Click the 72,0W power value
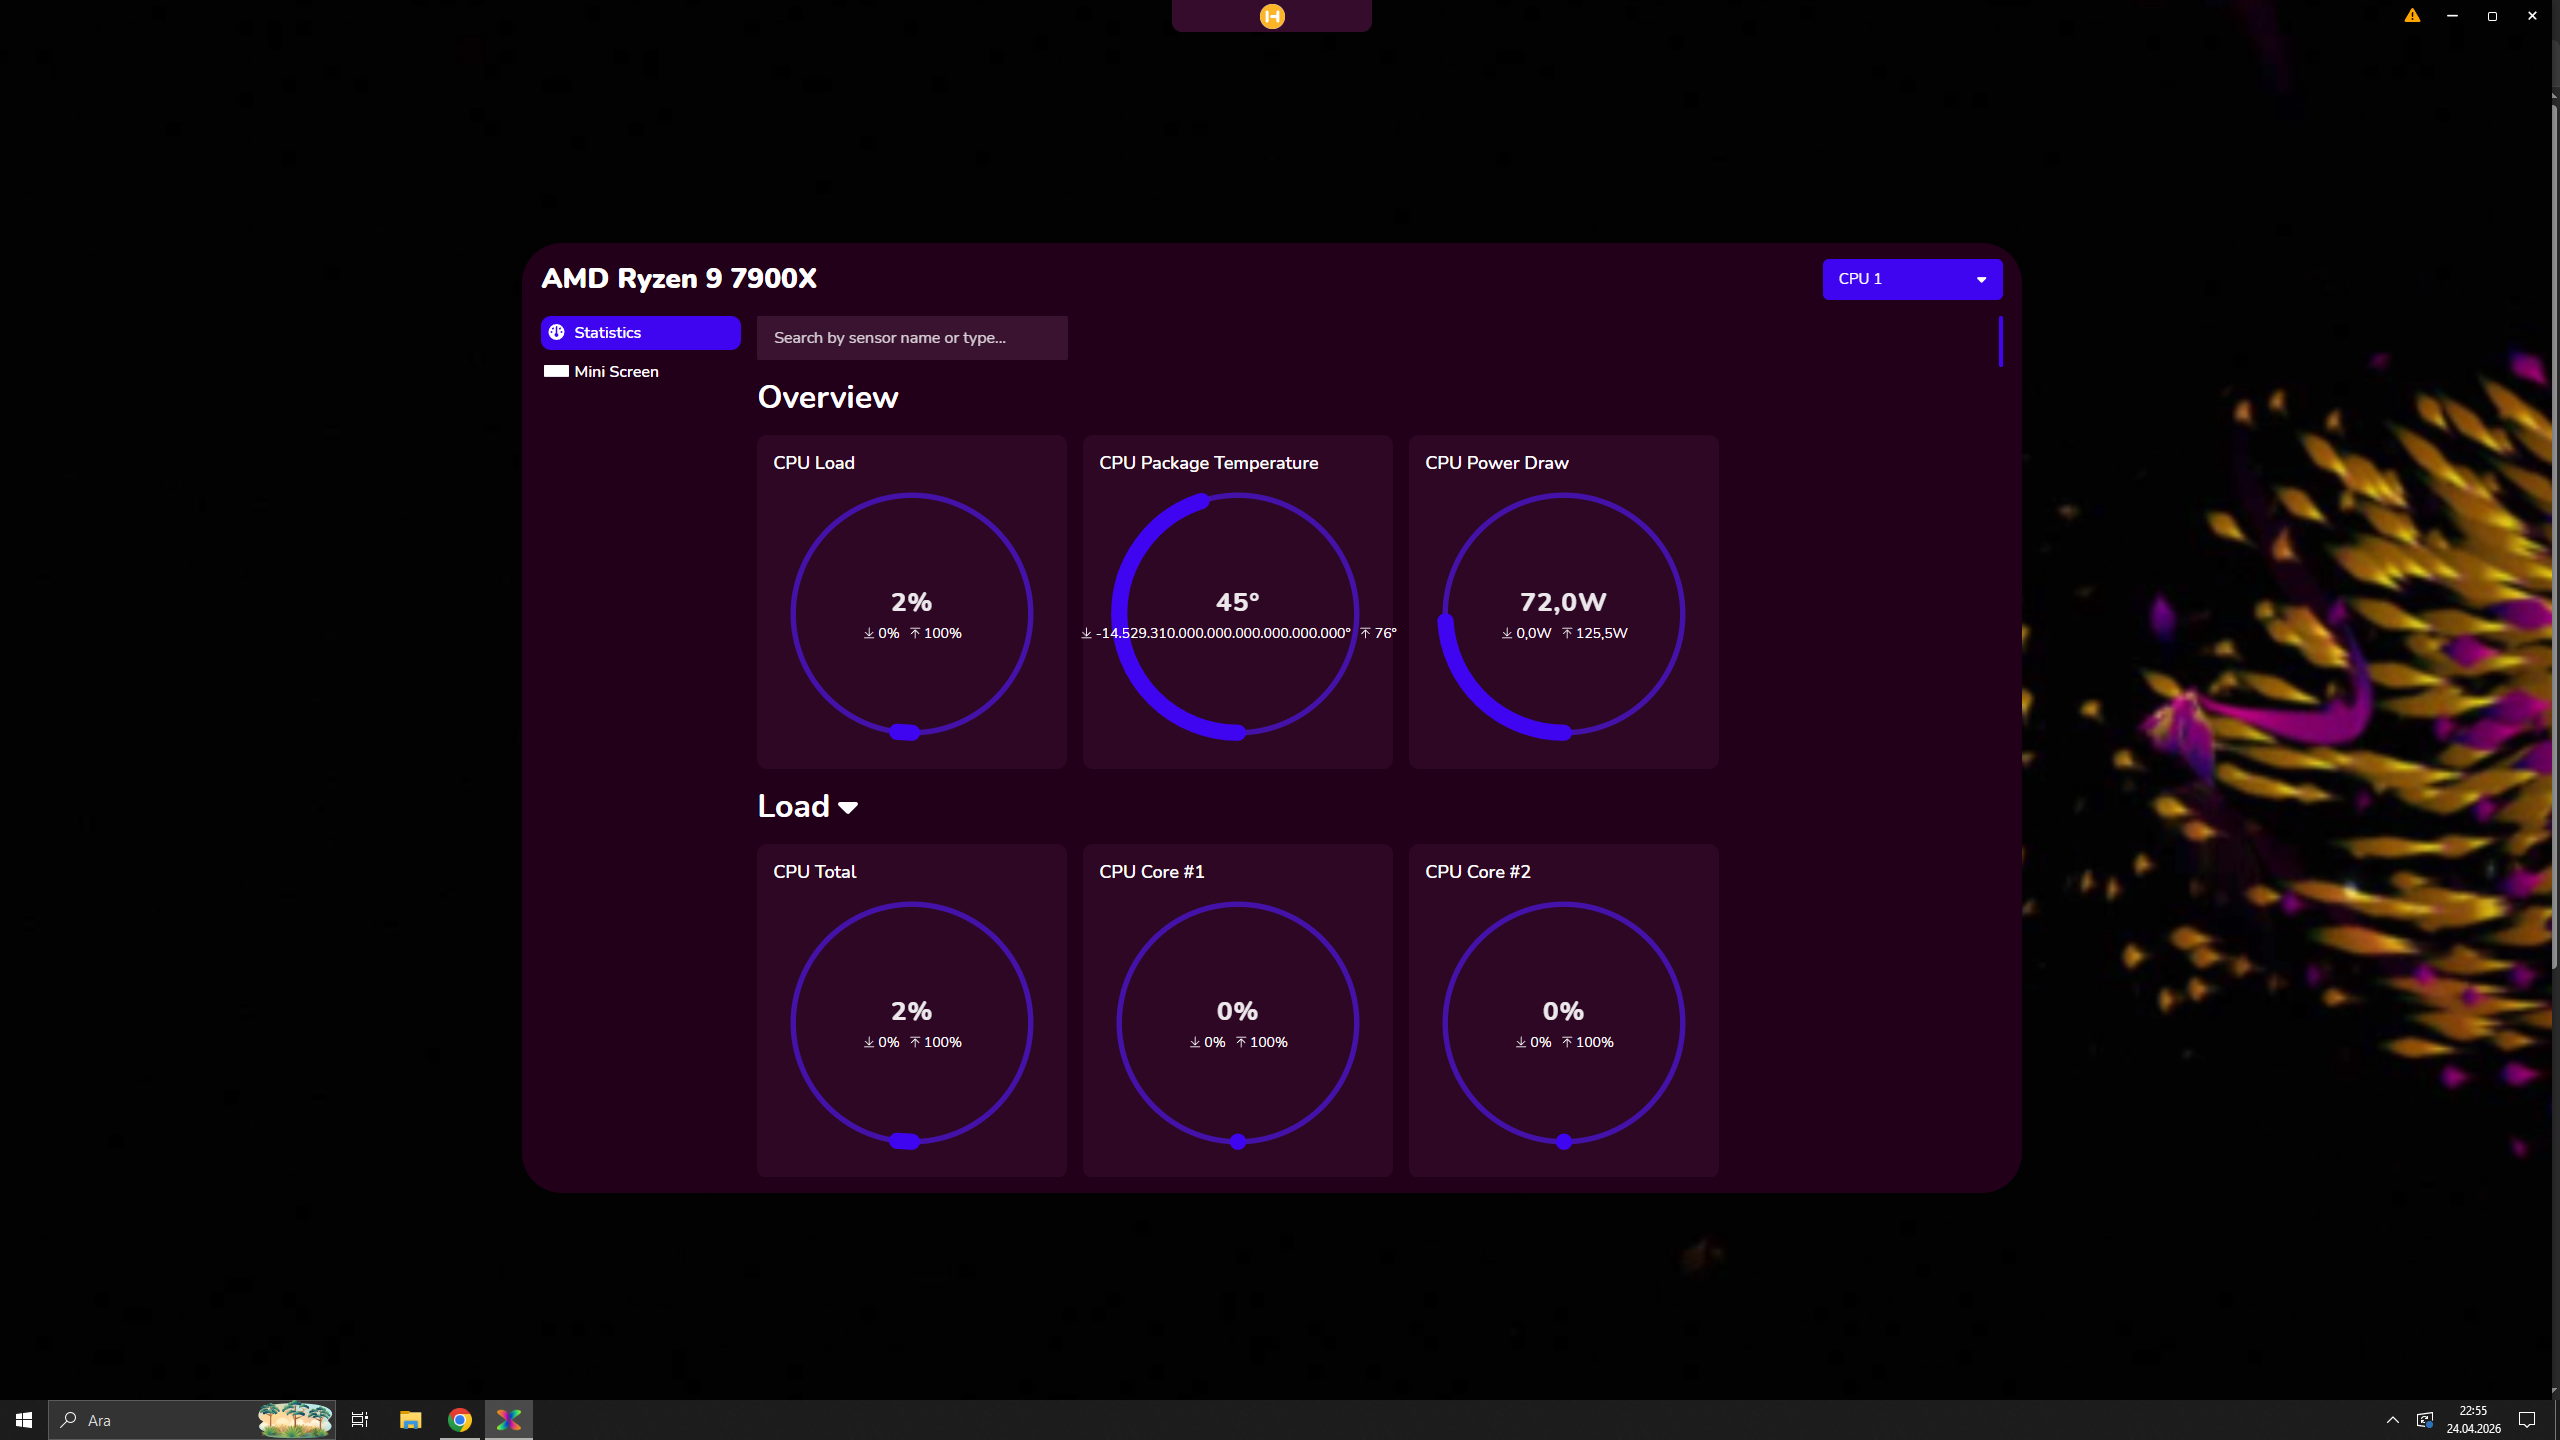The height and width of the screenshot is (1440, 2560). coord(1563,602)
